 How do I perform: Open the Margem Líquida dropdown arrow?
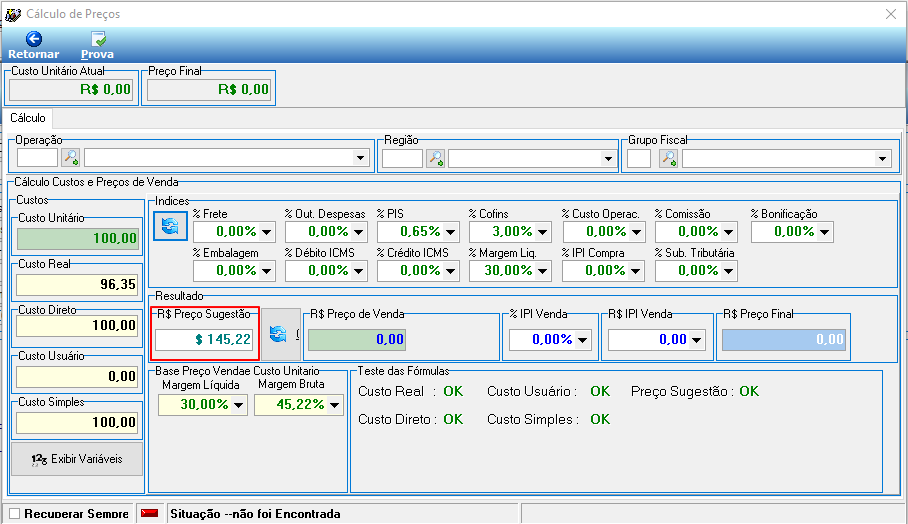239,405
